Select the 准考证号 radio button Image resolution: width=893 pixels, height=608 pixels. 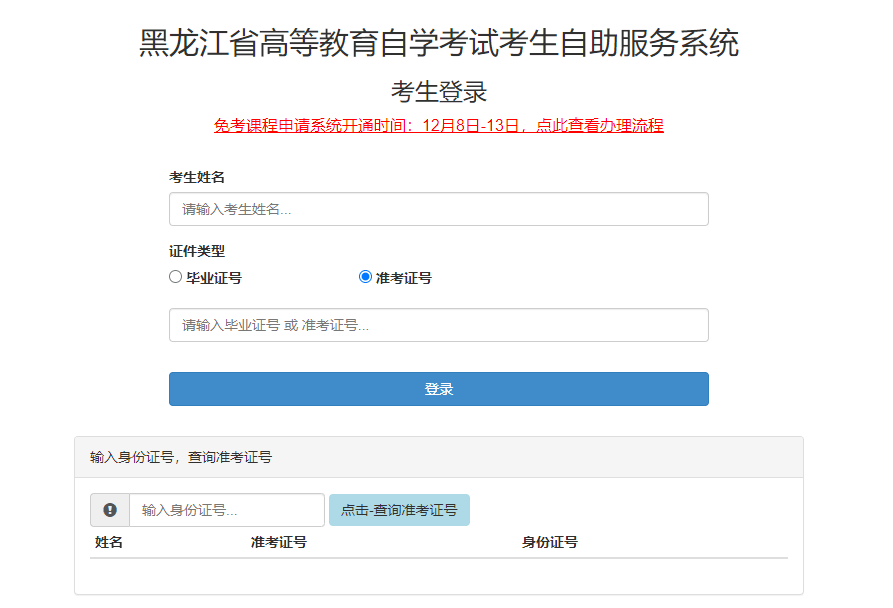pyautogui.click(x=365, y=277)
